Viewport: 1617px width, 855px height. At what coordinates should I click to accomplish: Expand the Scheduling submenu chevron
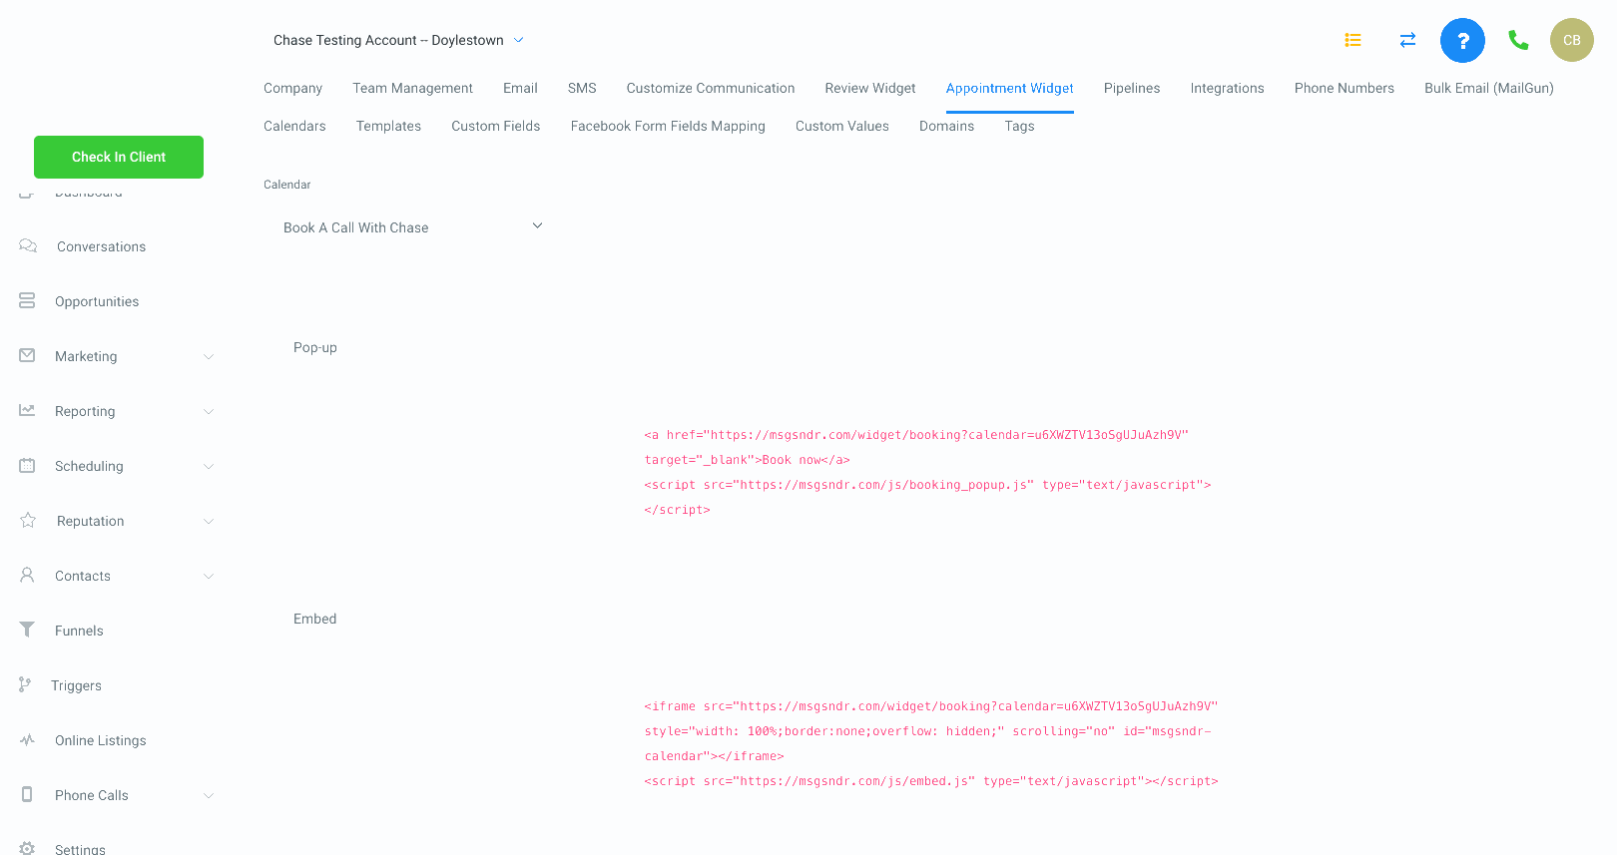(209, 467)
